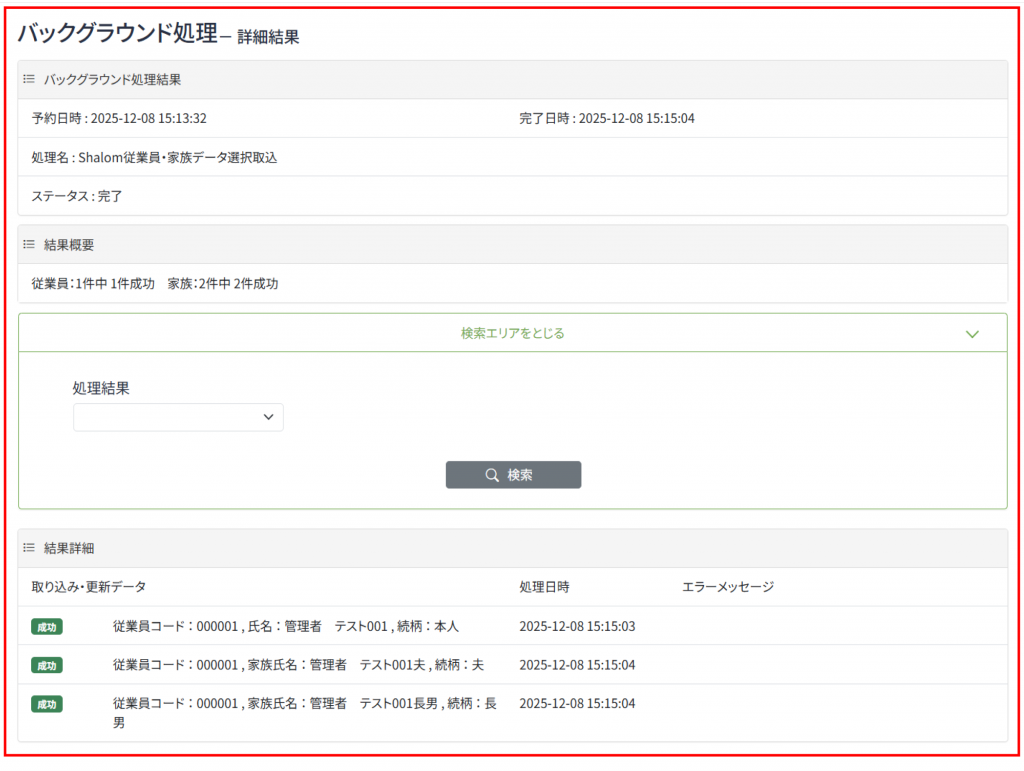The height and width of the screenshot is (771, 1024).
Task: Open the 処理結果 dropdown
Action: (178, 417)
